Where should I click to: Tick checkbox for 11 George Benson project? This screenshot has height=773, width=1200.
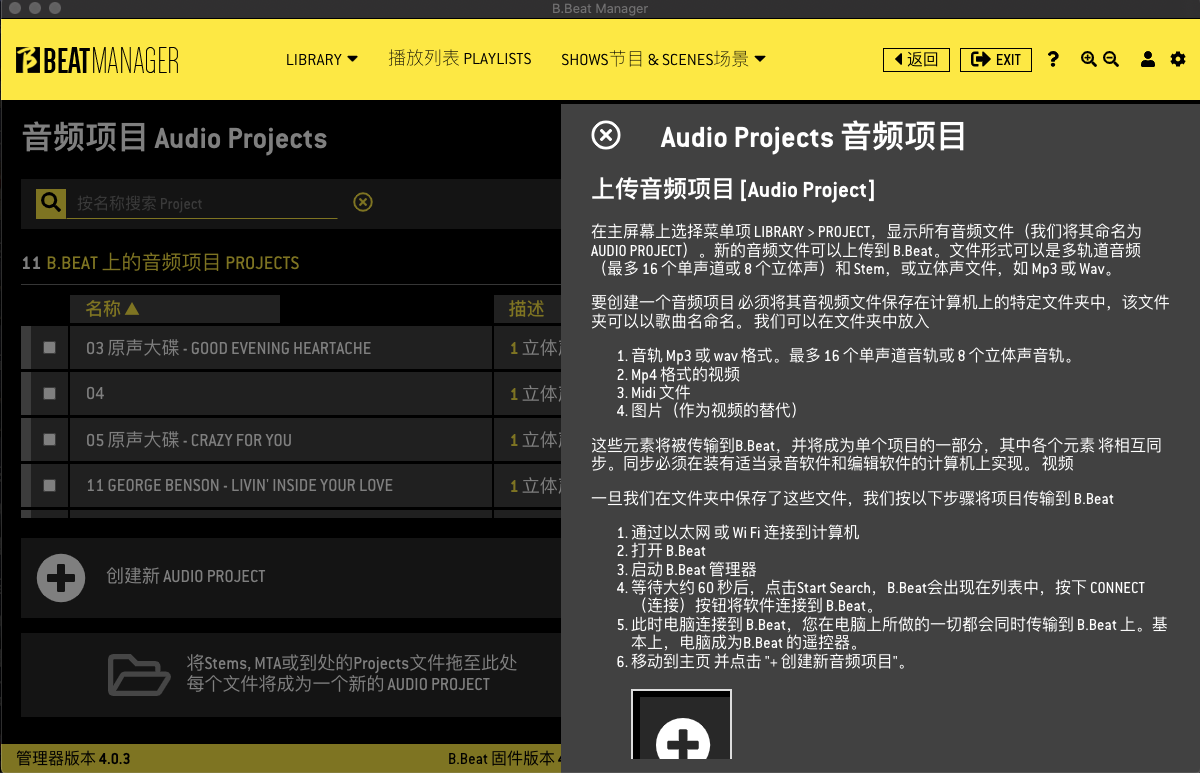coord(50,486)
